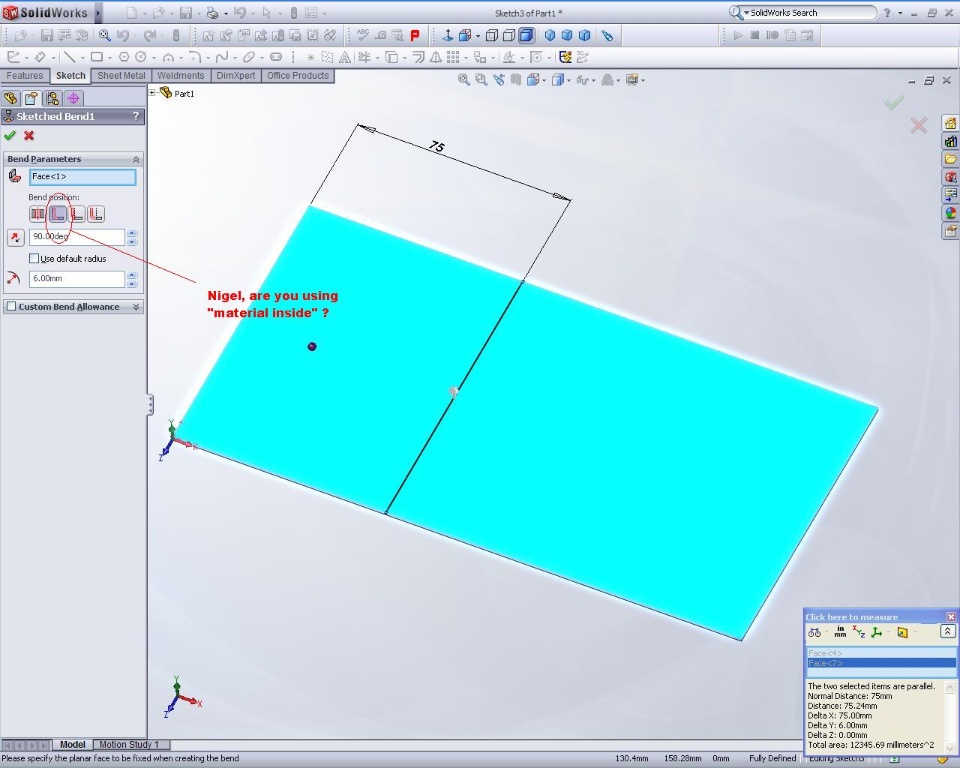This screenshot has width=960, height=768.
Task: Confirm Sketched Bend with green checkmark
Action: pos(9,135)
